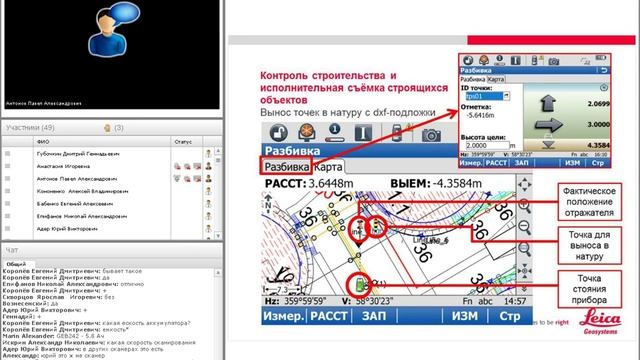Click the orange prism target icon in large toolbar
Viewport: 640px width, 360px height.
[307, 133]
